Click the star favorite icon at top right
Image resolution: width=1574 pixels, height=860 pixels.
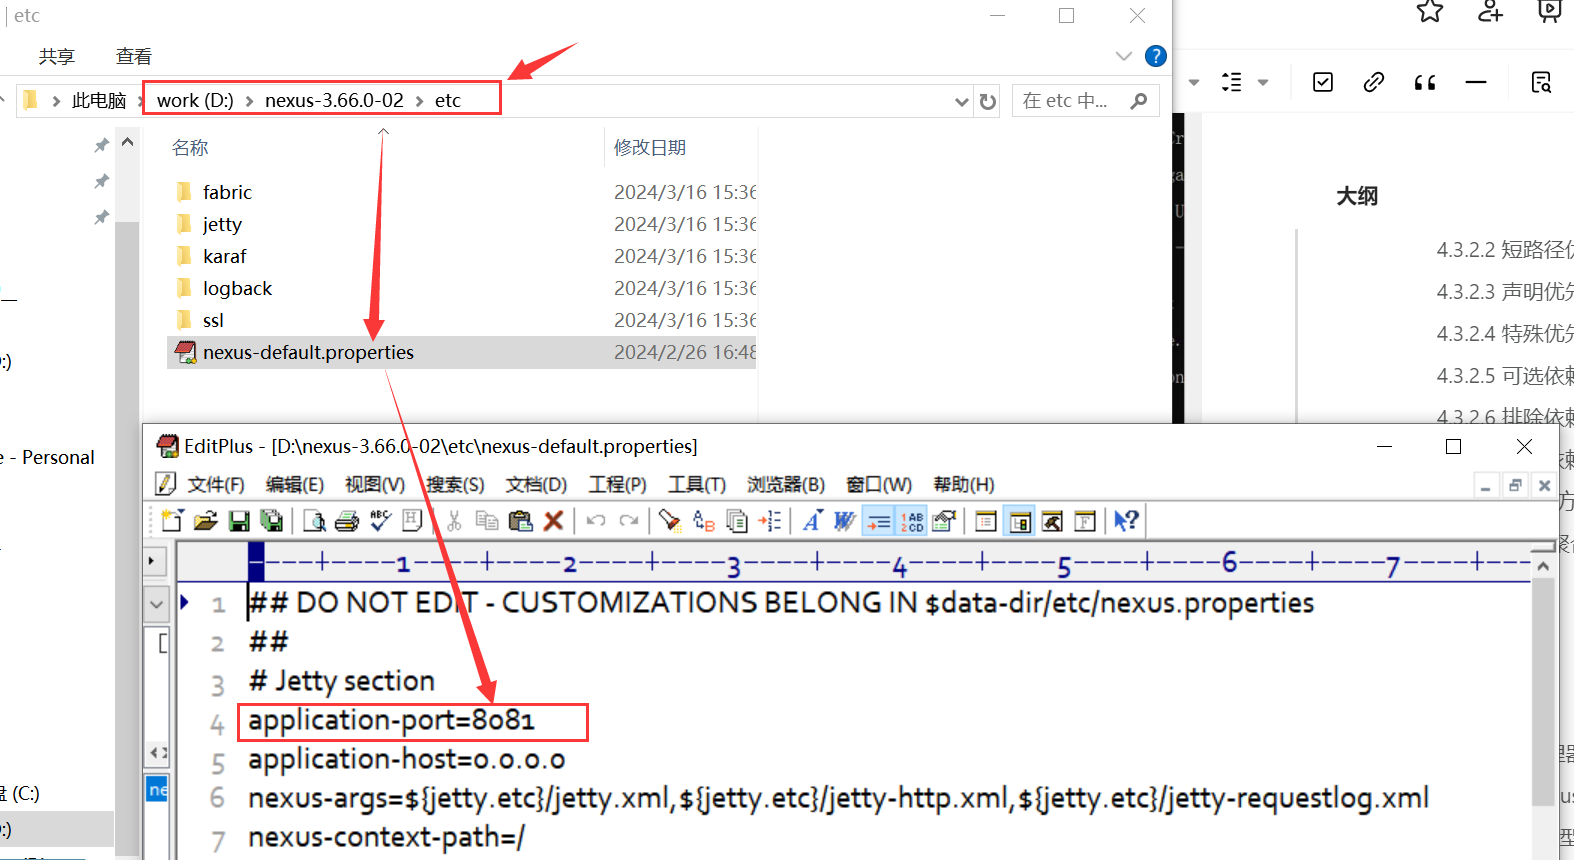coord(1430,11)
